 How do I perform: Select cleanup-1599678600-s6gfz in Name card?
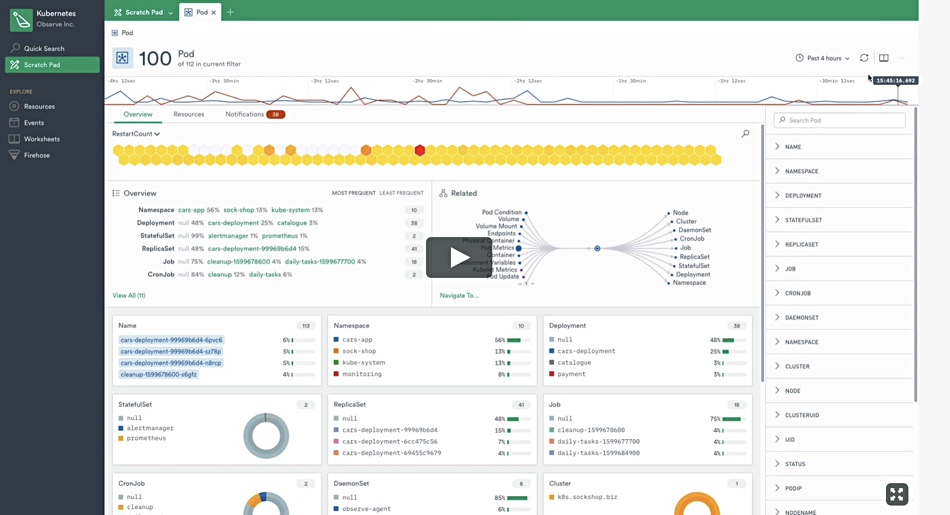click(x=158, y=374)
